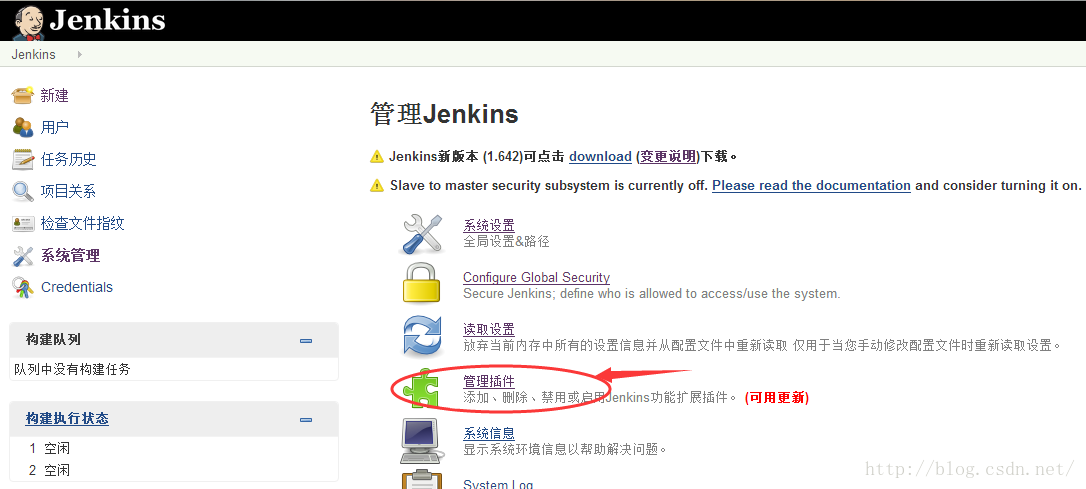Click the 构建队列 panel title
Screen dimensions: 1086x489
53,339
